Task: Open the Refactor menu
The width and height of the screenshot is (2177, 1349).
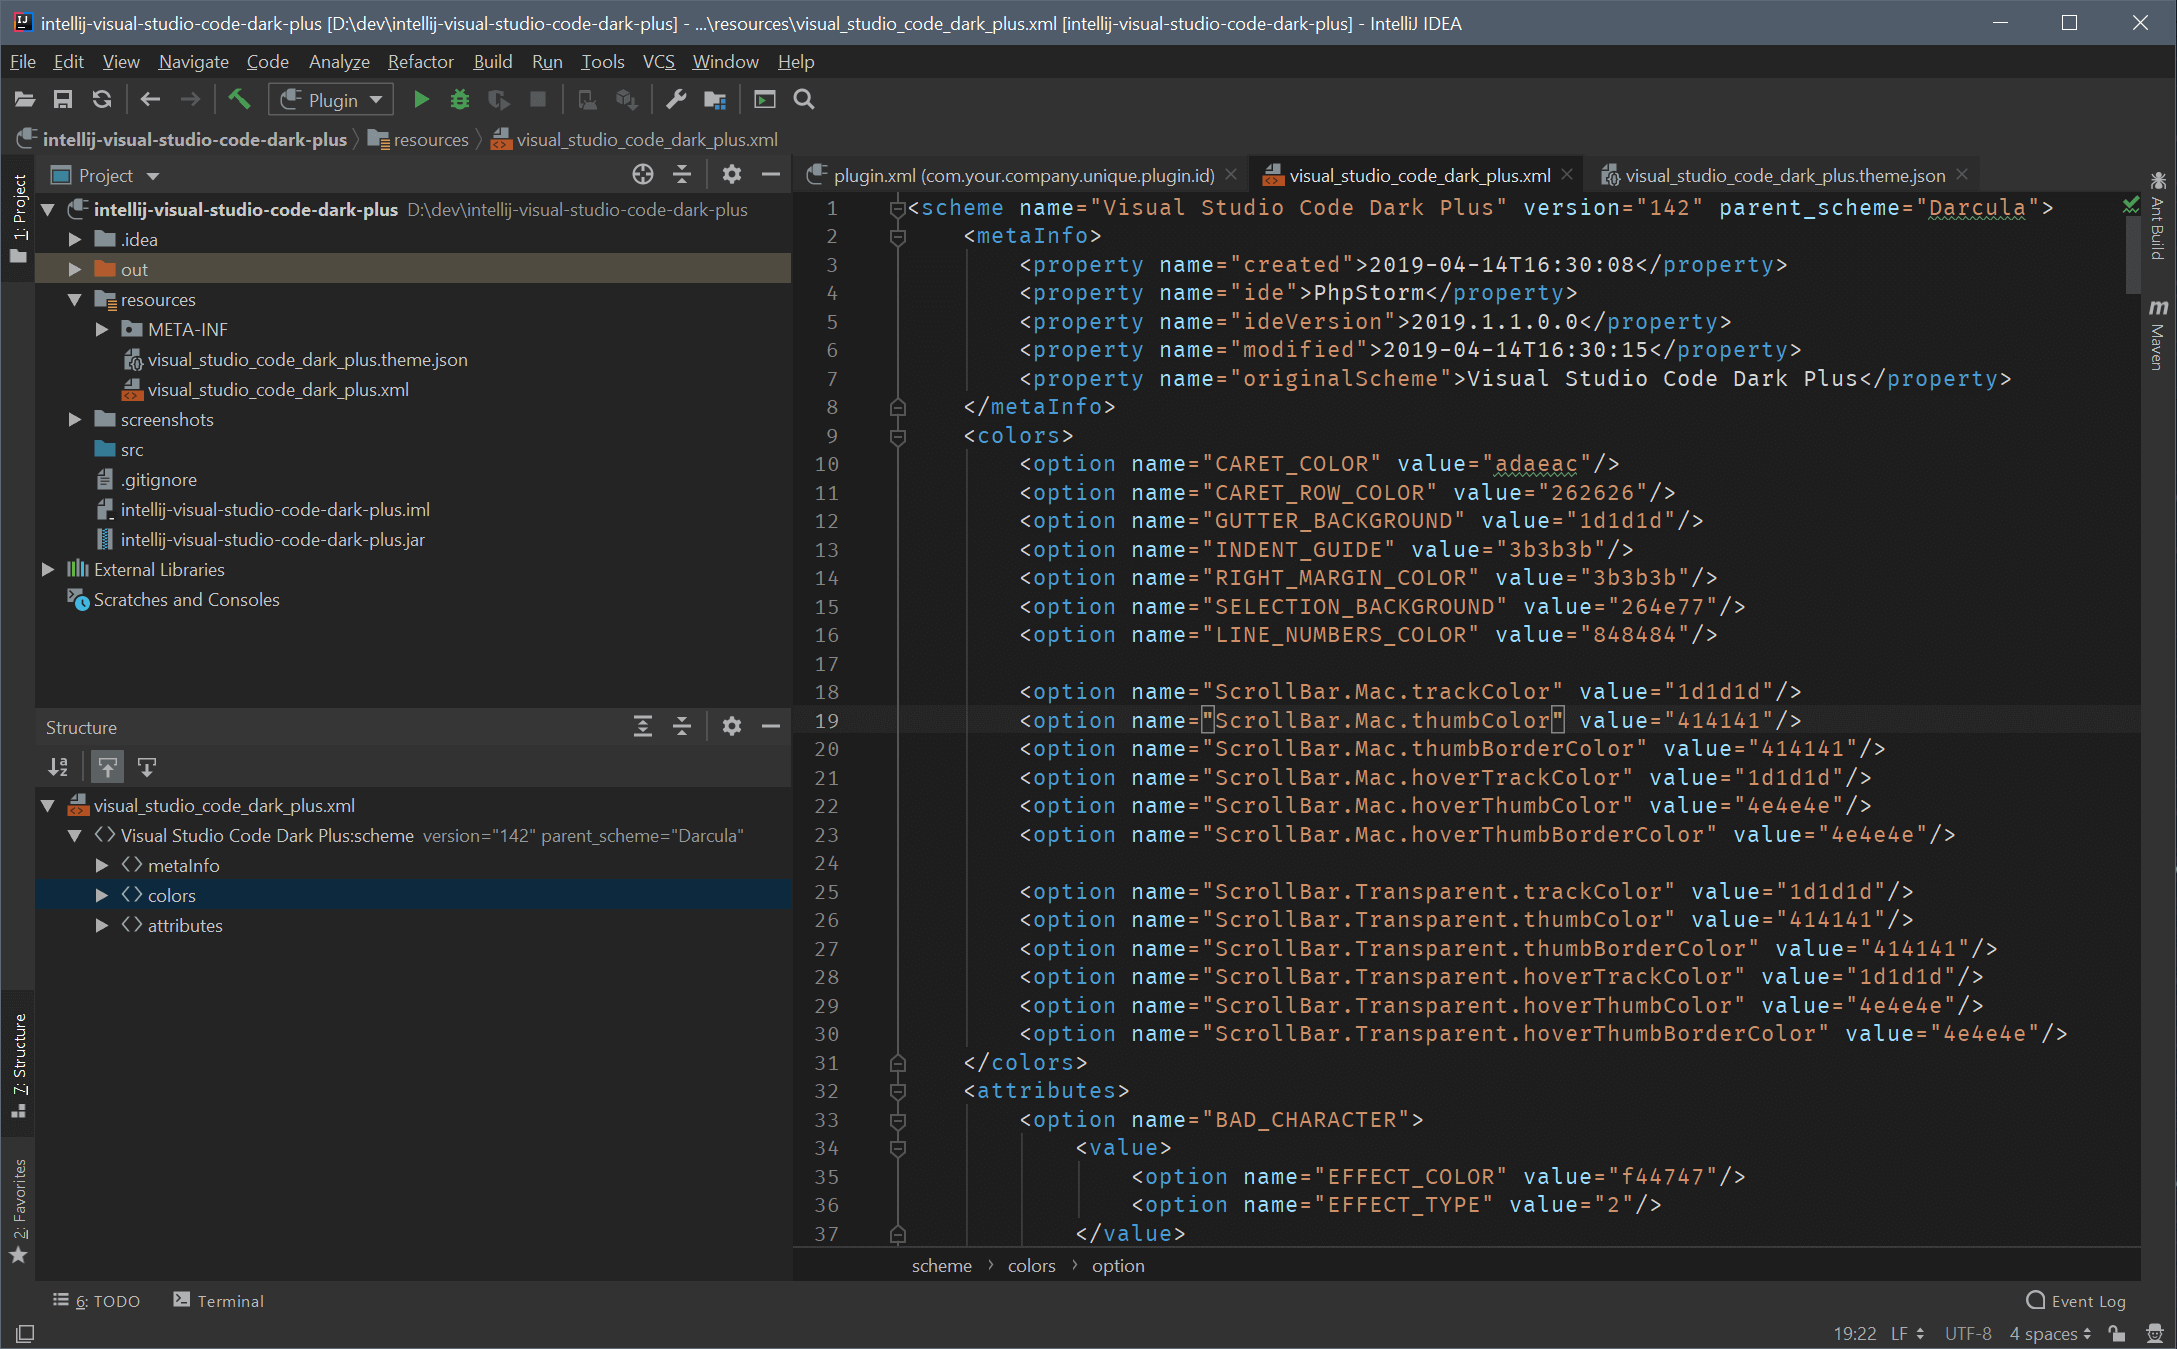Action: click(420, 62)
